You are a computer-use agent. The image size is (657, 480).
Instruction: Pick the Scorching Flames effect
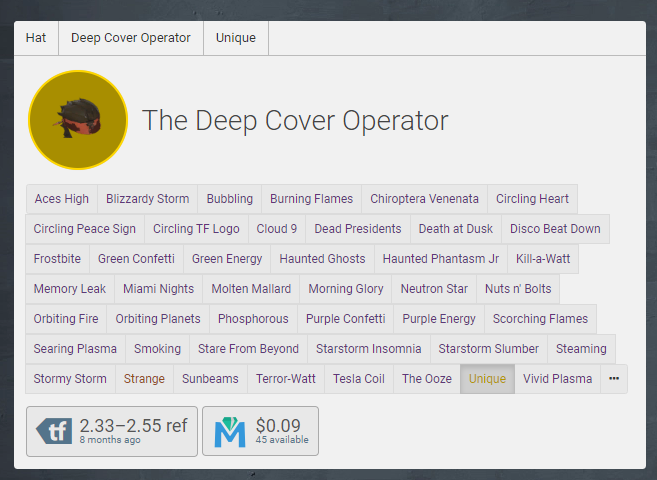click(541, 319)
